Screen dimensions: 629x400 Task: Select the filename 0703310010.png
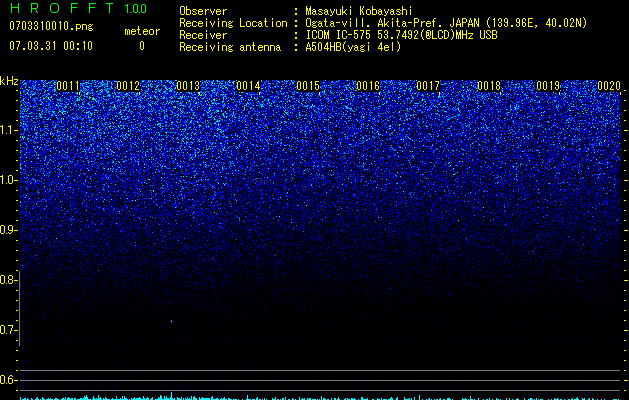click(51, 27)
